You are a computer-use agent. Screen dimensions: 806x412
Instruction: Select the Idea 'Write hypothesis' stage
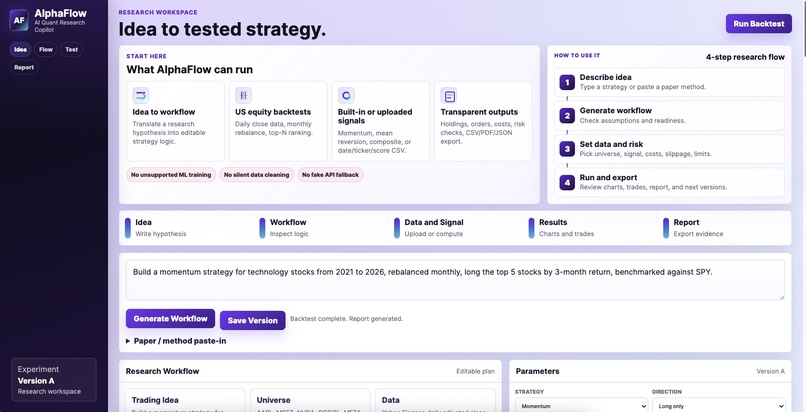coord(187,228)
